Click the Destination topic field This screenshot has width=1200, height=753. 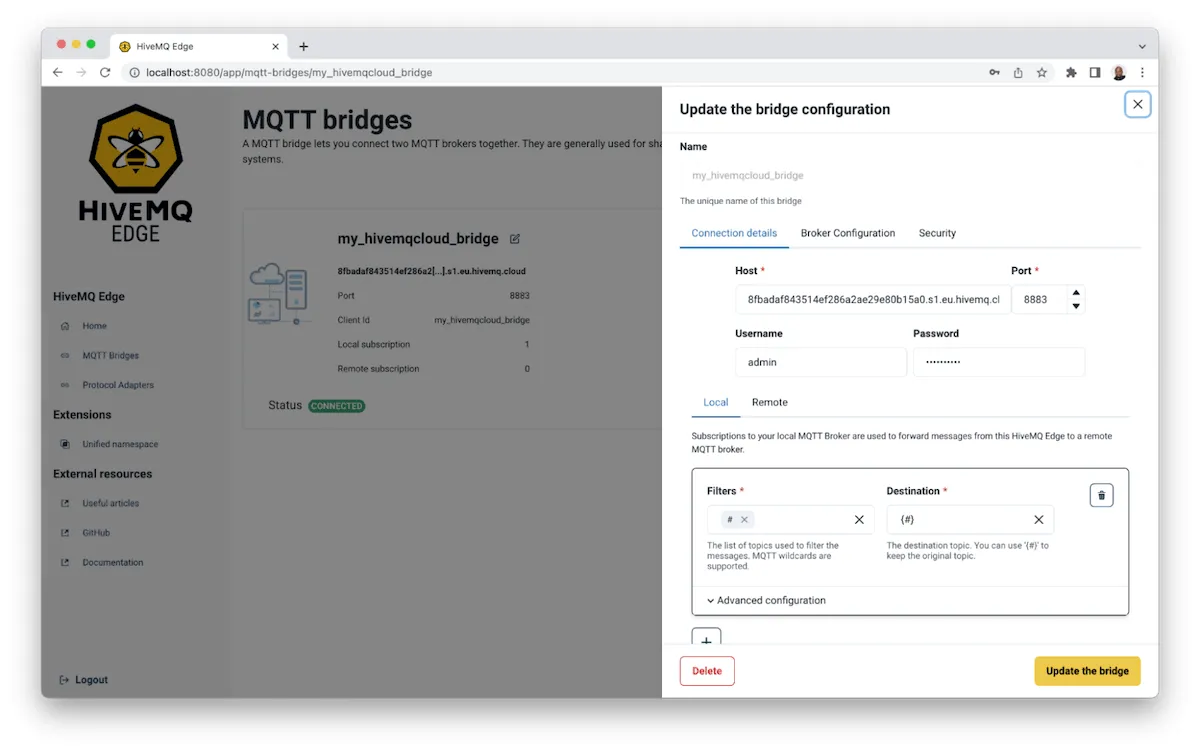pos(970,520)
